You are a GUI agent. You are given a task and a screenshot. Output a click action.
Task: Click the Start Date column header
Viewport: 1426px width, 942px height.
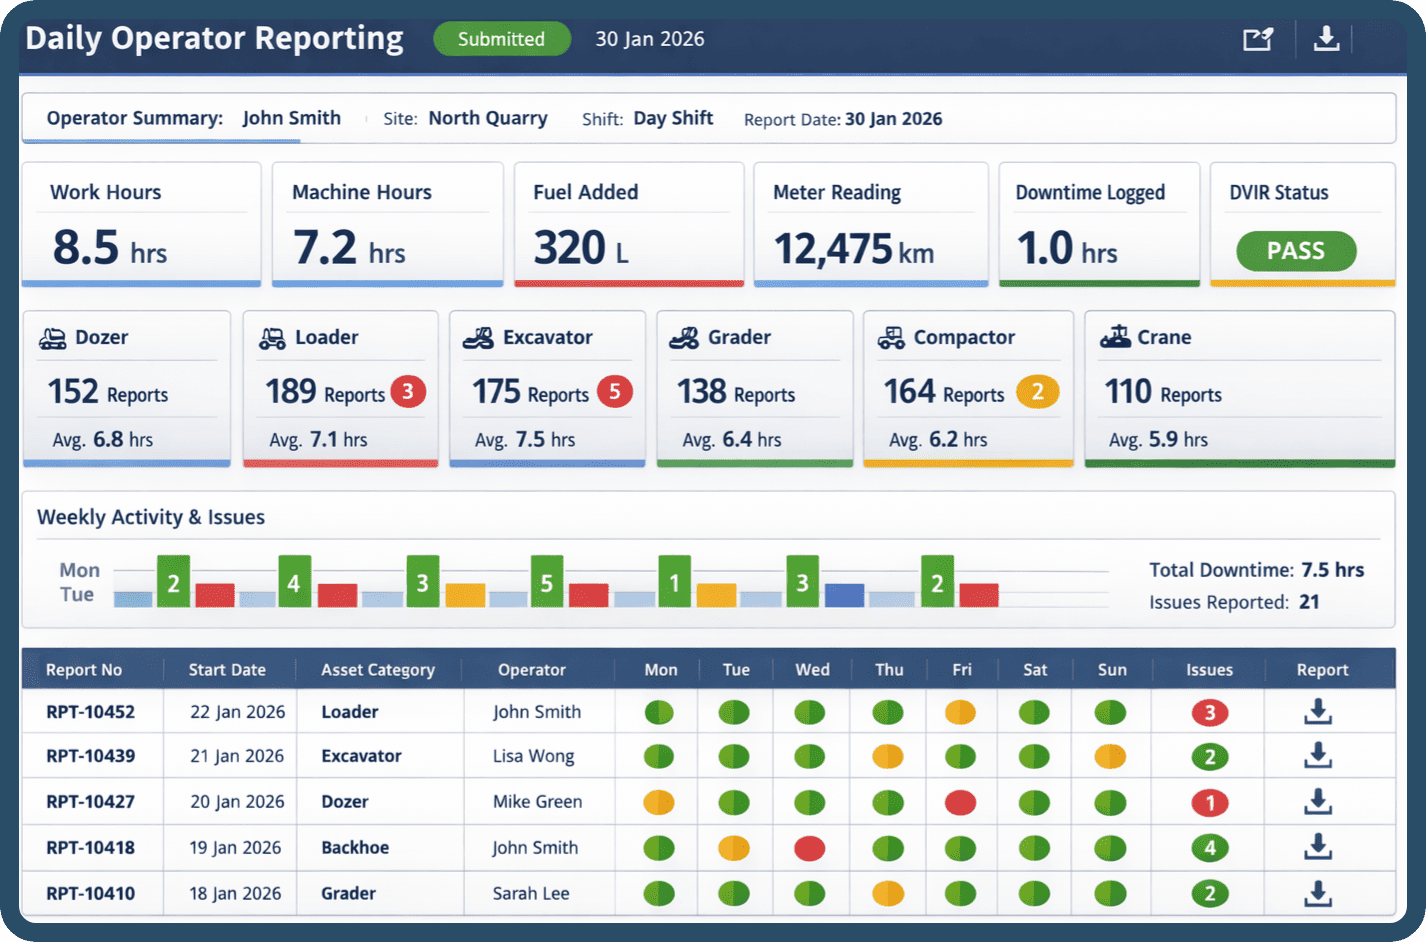click(228, 669)
